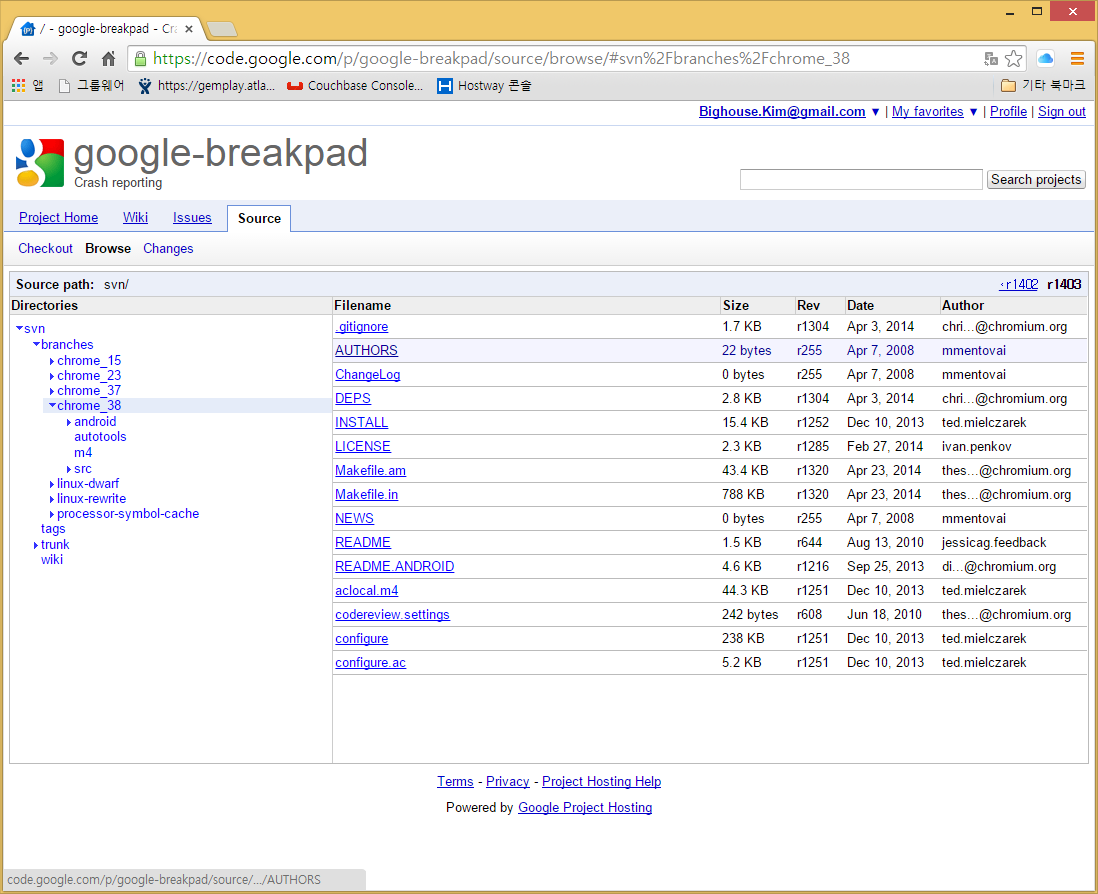Select the autotools directory
Screen dimensions: 1098x894
[x=100, y=437]
